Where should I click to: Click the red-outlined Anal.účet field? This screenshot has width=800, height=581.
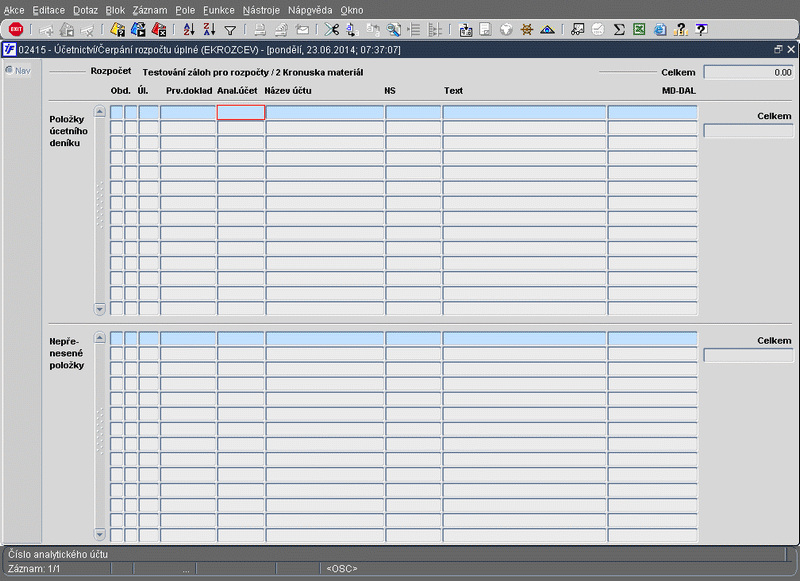click(x=241, y=113)
